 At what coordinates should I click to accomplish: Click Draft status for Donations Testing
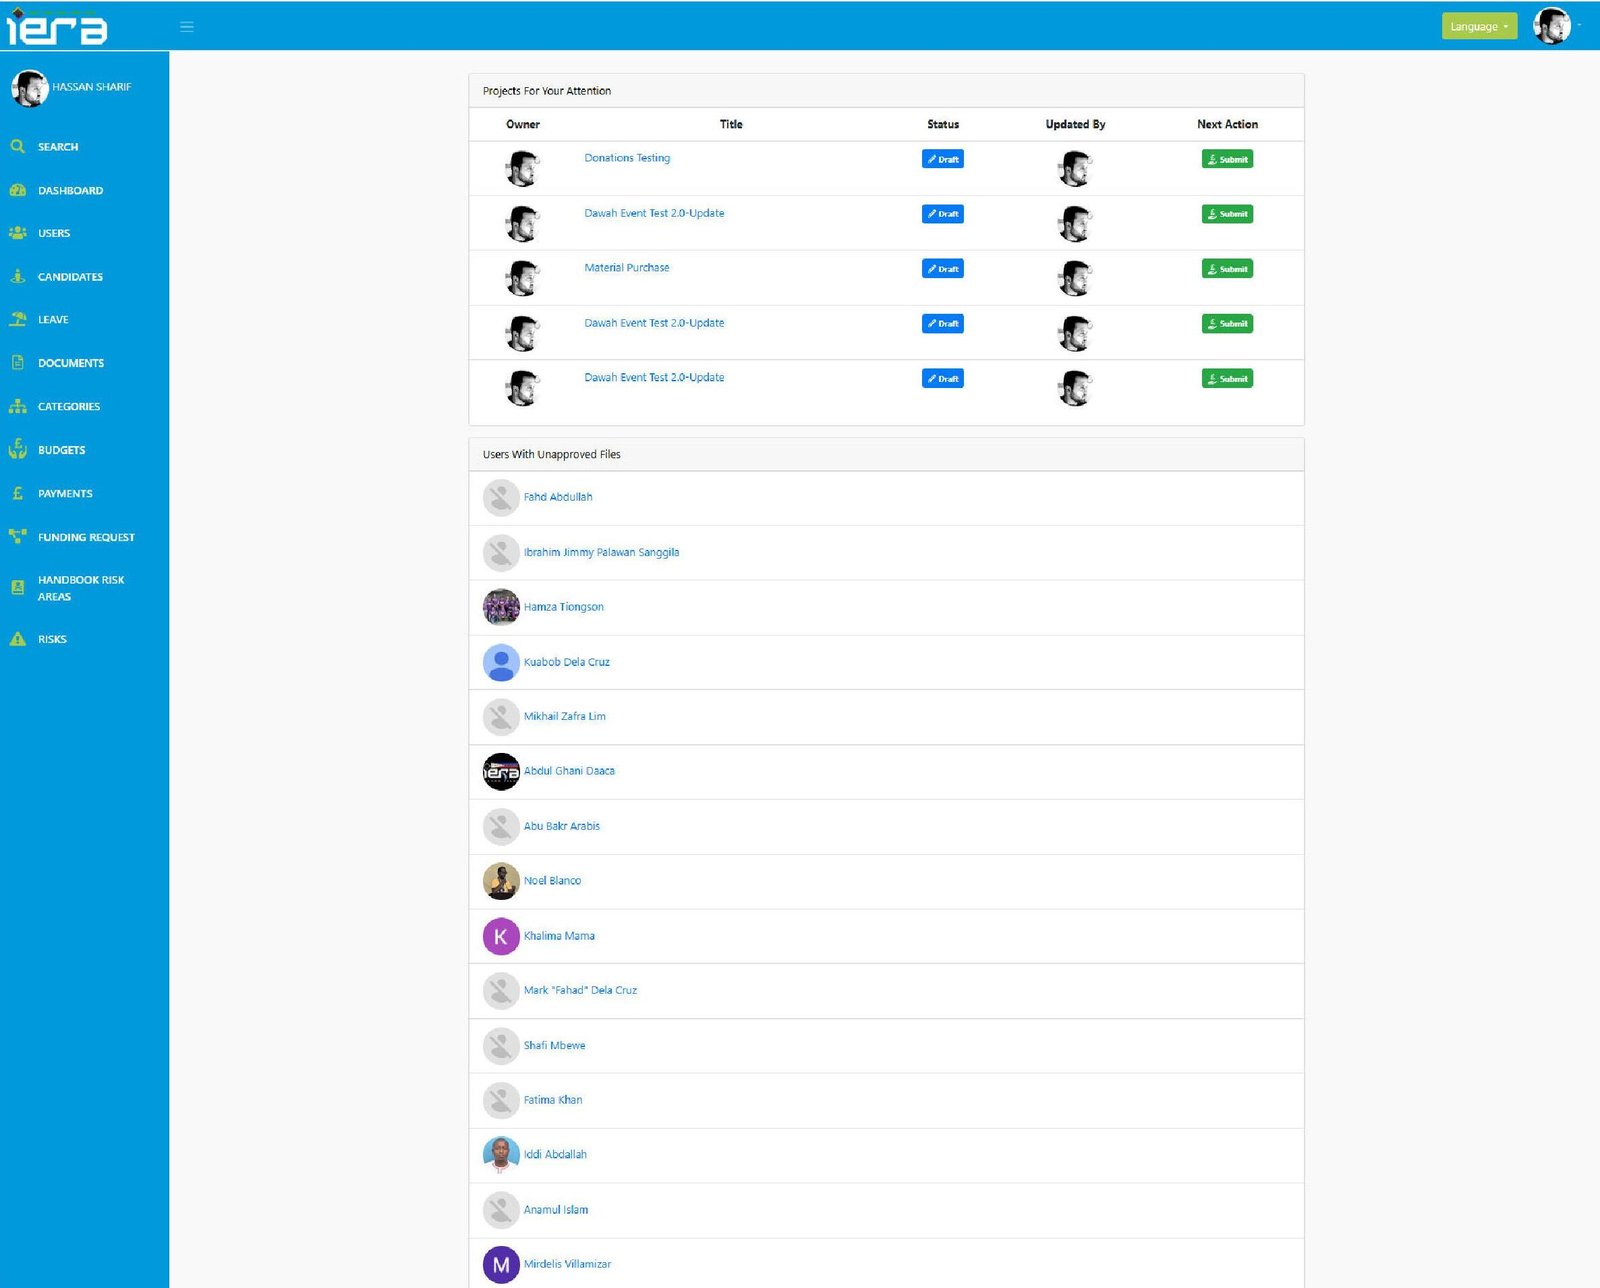tap(943, 159)
